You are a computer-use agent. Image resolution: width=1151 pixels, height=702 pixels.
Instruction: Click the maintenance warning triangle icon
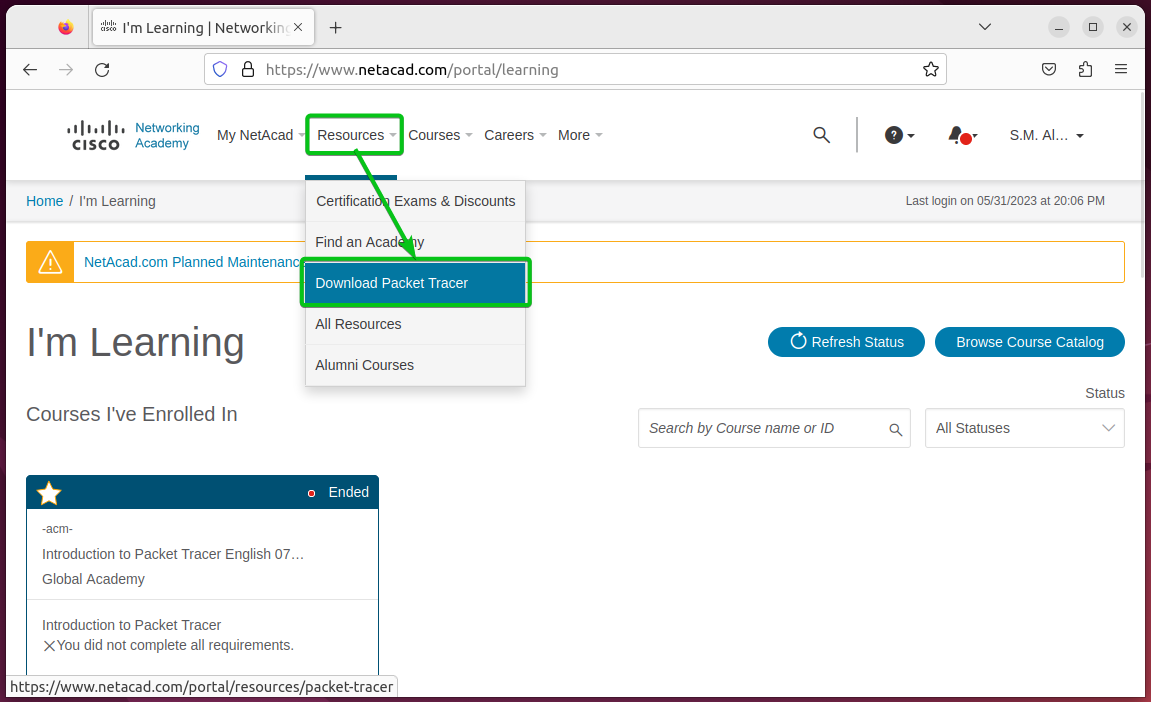point(50,262)
